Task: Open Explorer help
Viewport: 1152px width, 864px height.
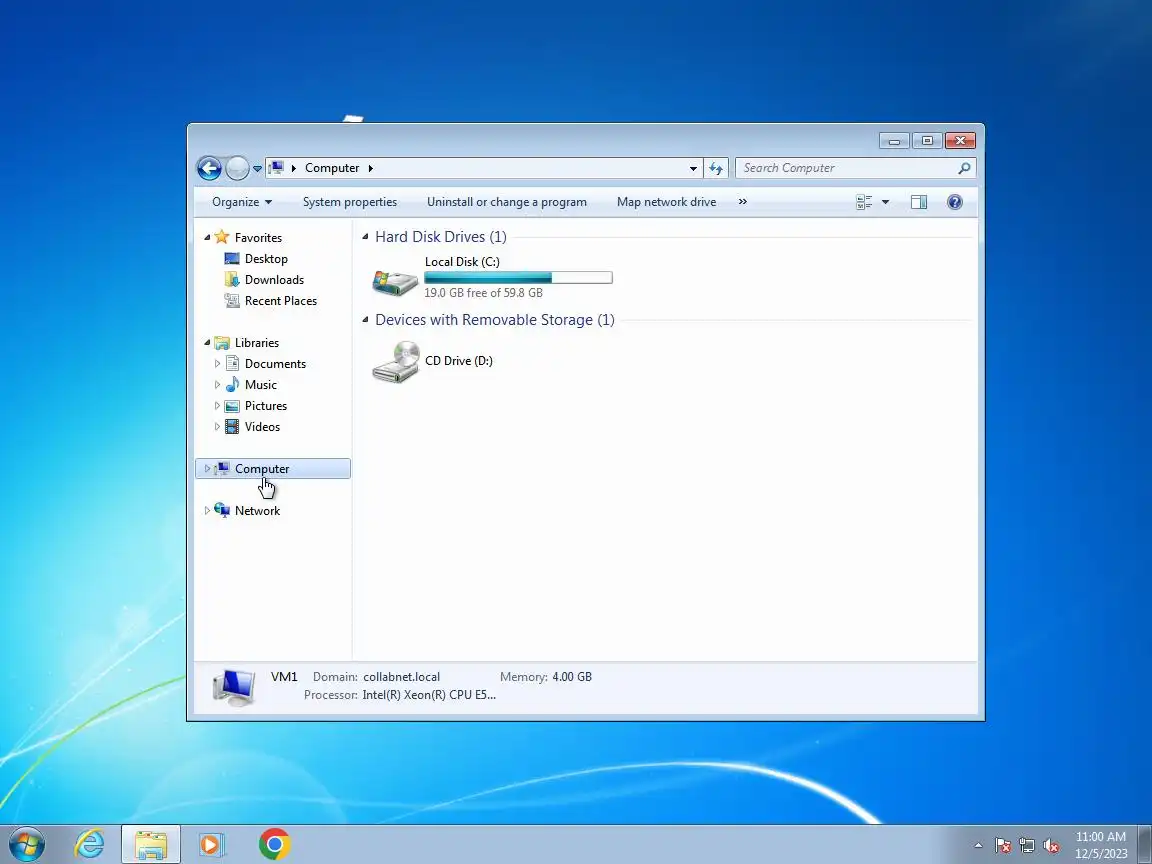Action: pyautogui.click(x=954, y=202)
